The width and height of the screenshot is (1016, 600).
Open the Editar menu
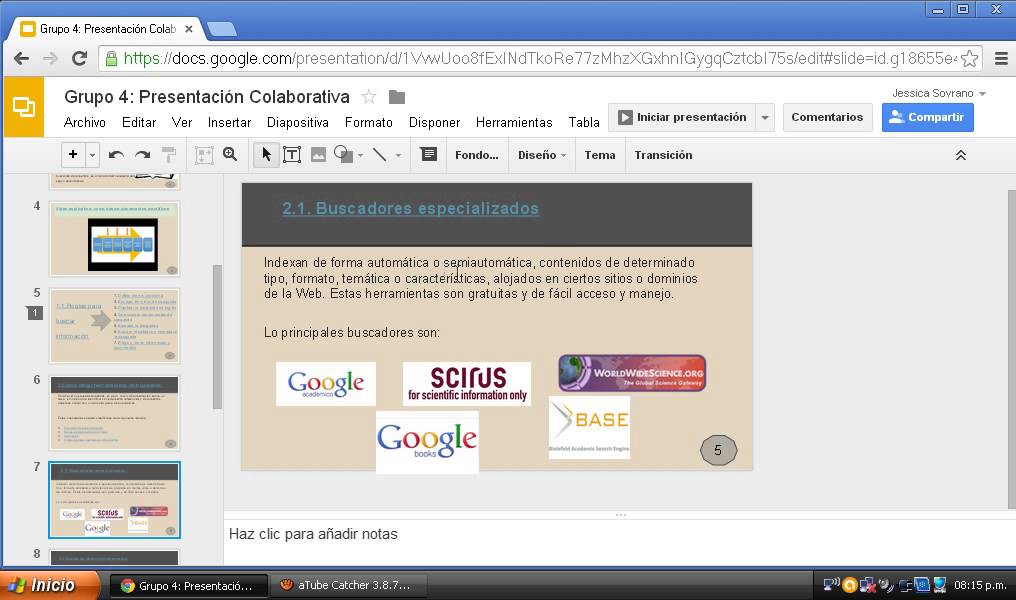[x=139, y=122]
